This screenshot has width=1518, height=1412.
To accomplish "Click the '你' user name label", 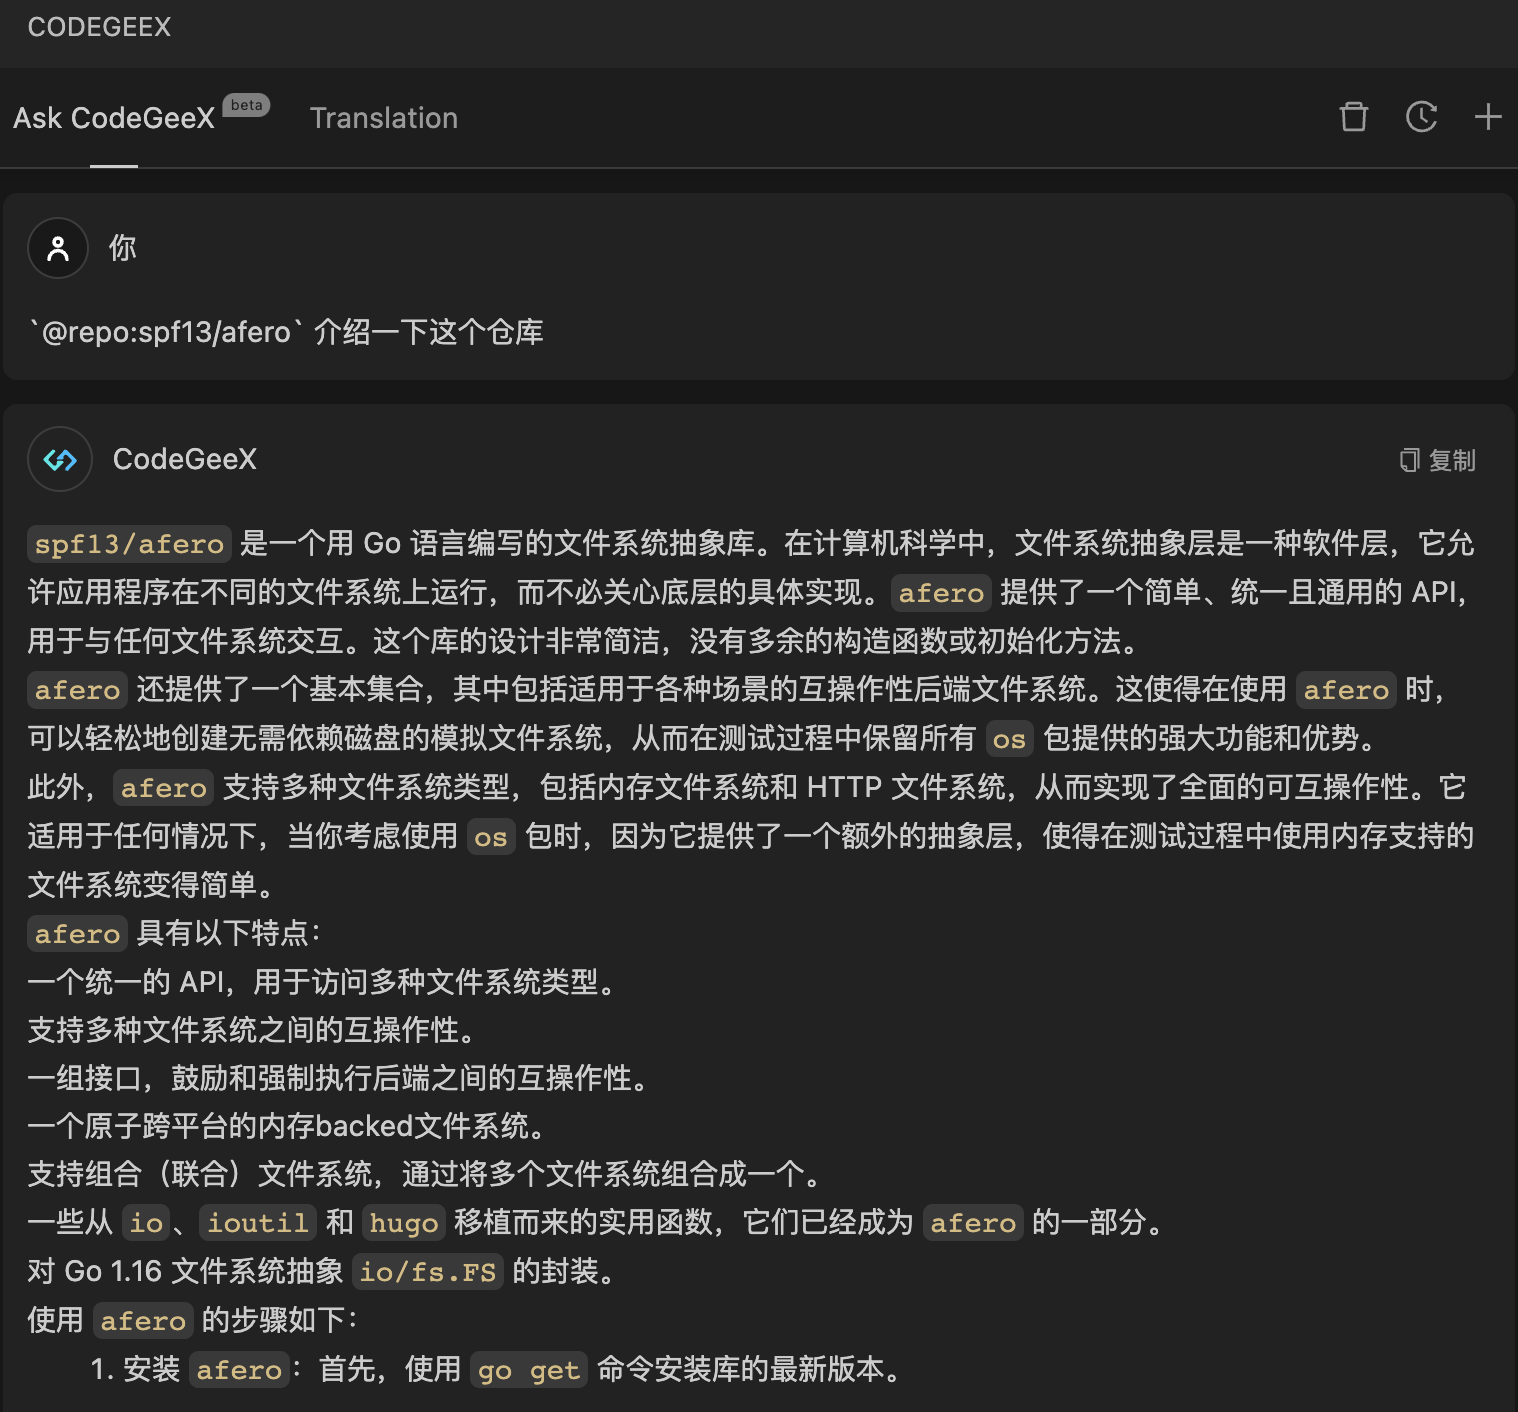I will pyautogui.click(x=122, y=248).
